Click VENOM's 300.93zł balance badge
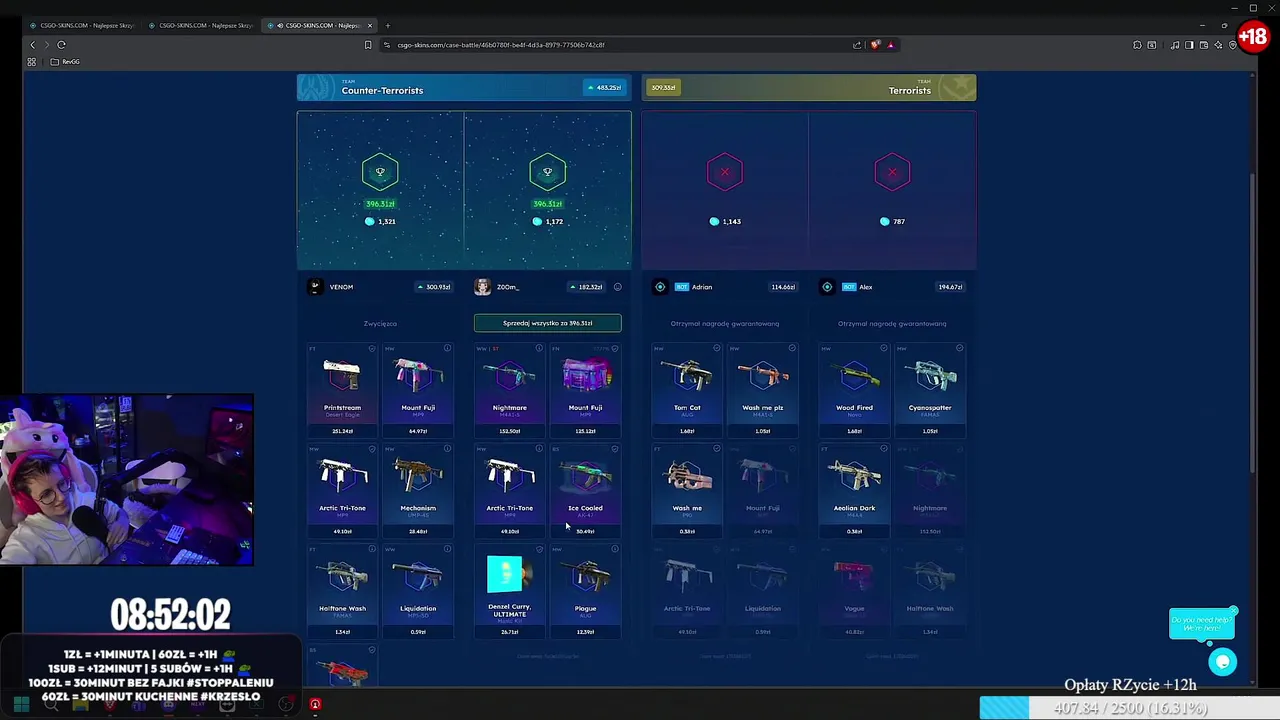The width and height of the screenshot is (1280, 720). [434, 287]
